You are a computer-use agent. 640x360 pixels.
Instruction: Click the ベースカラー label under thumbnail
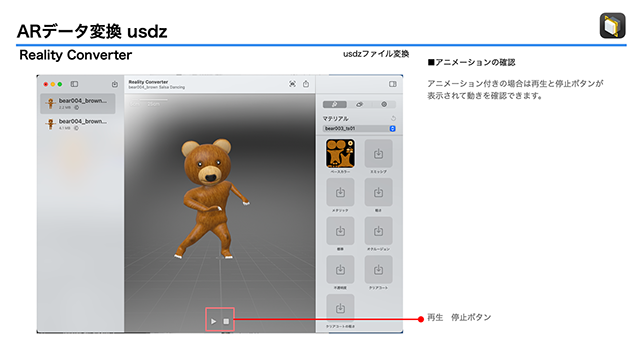point(340,172)
